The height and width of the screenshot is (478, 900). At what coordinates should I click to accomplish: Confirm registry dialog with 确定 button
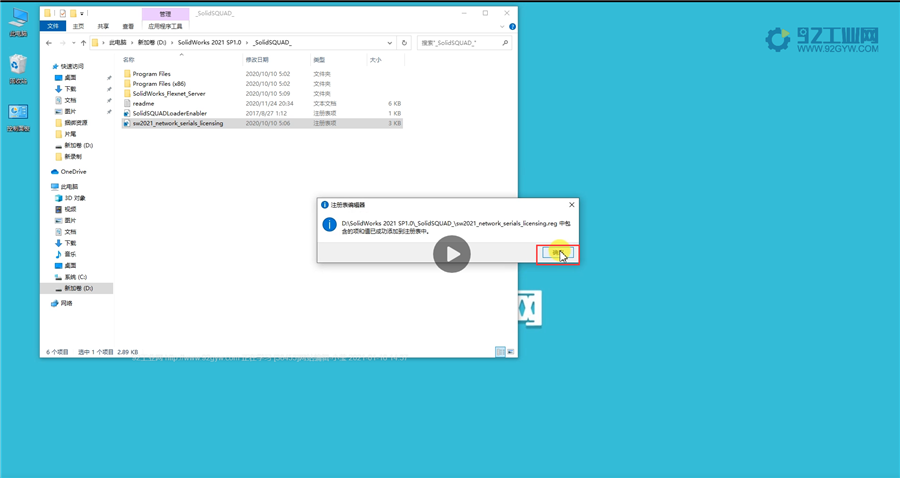tap(558, 253)
